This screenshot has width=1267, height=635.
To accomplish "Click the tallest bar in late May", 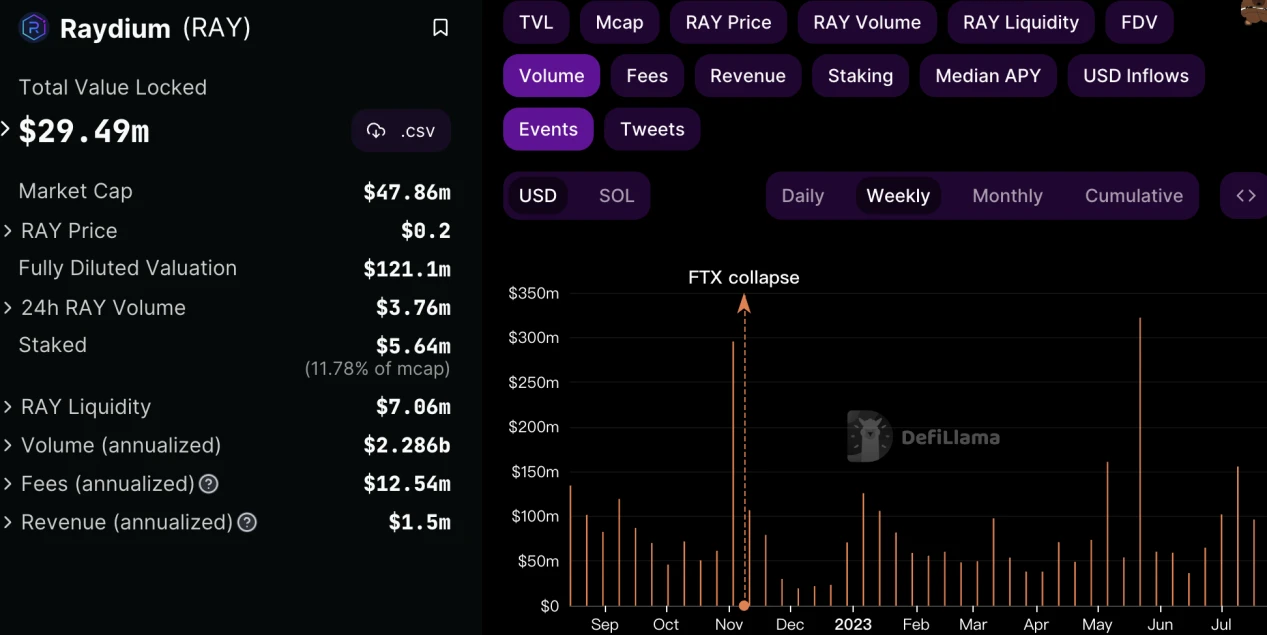I will click(1140, 460).
